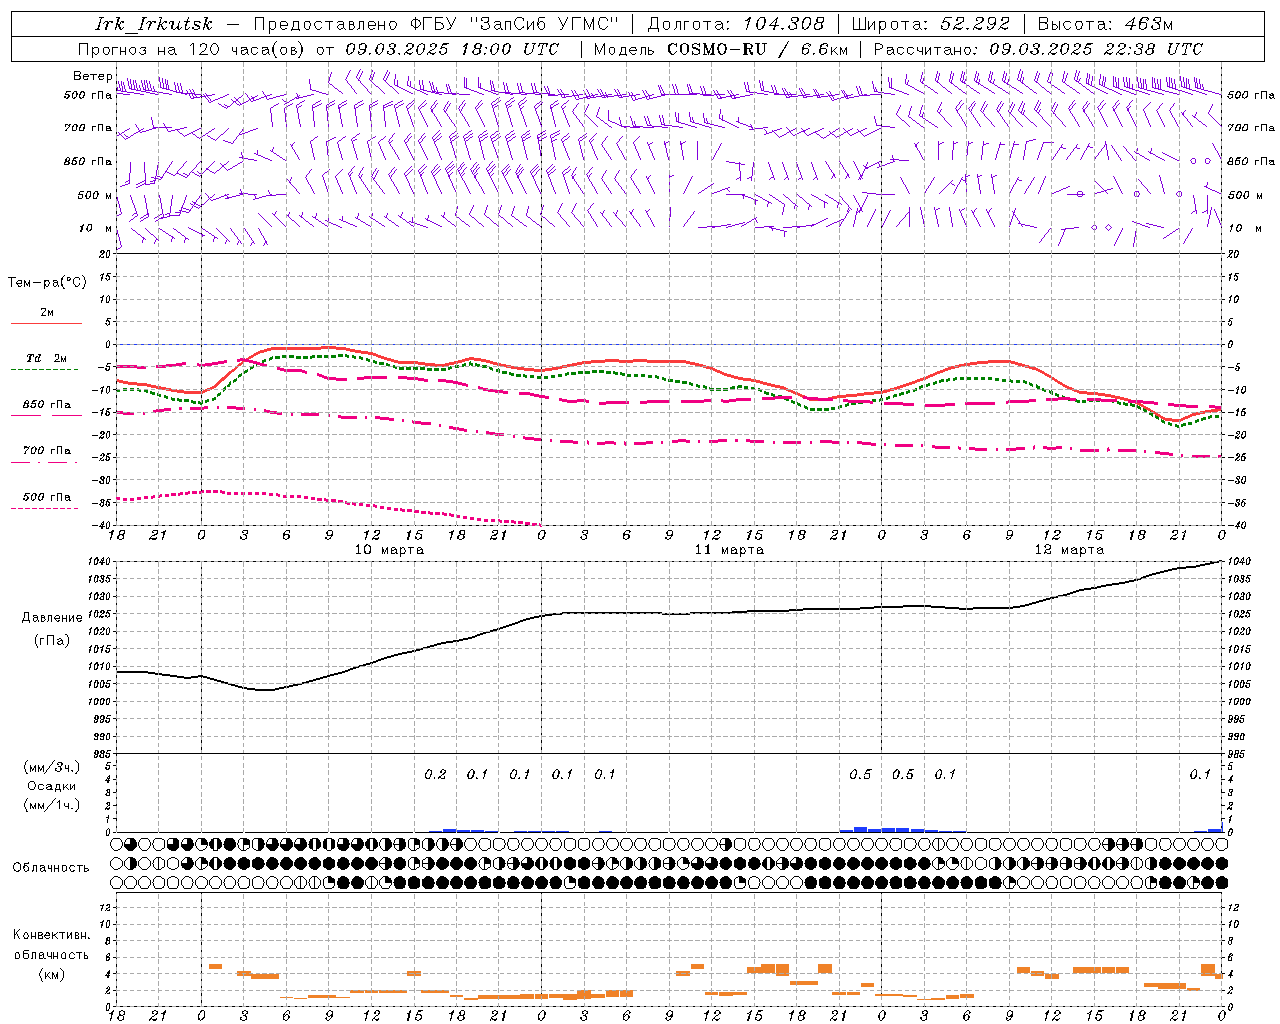Click the left 10 м wind level label
The height and width of the screenshot is (1024, 1280).
(95, 228)
